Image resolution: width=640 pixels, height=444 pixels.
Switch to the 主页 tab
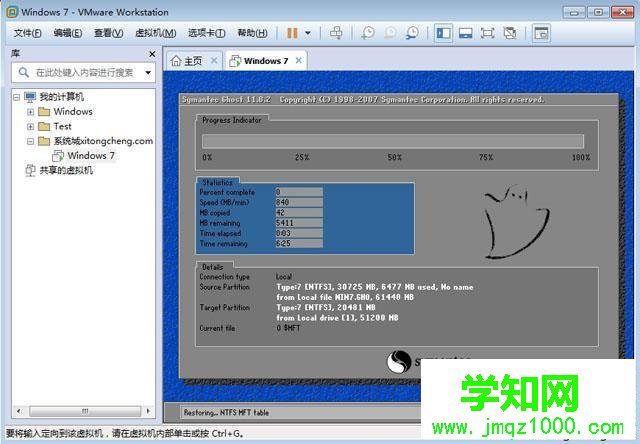pos(193,61)
